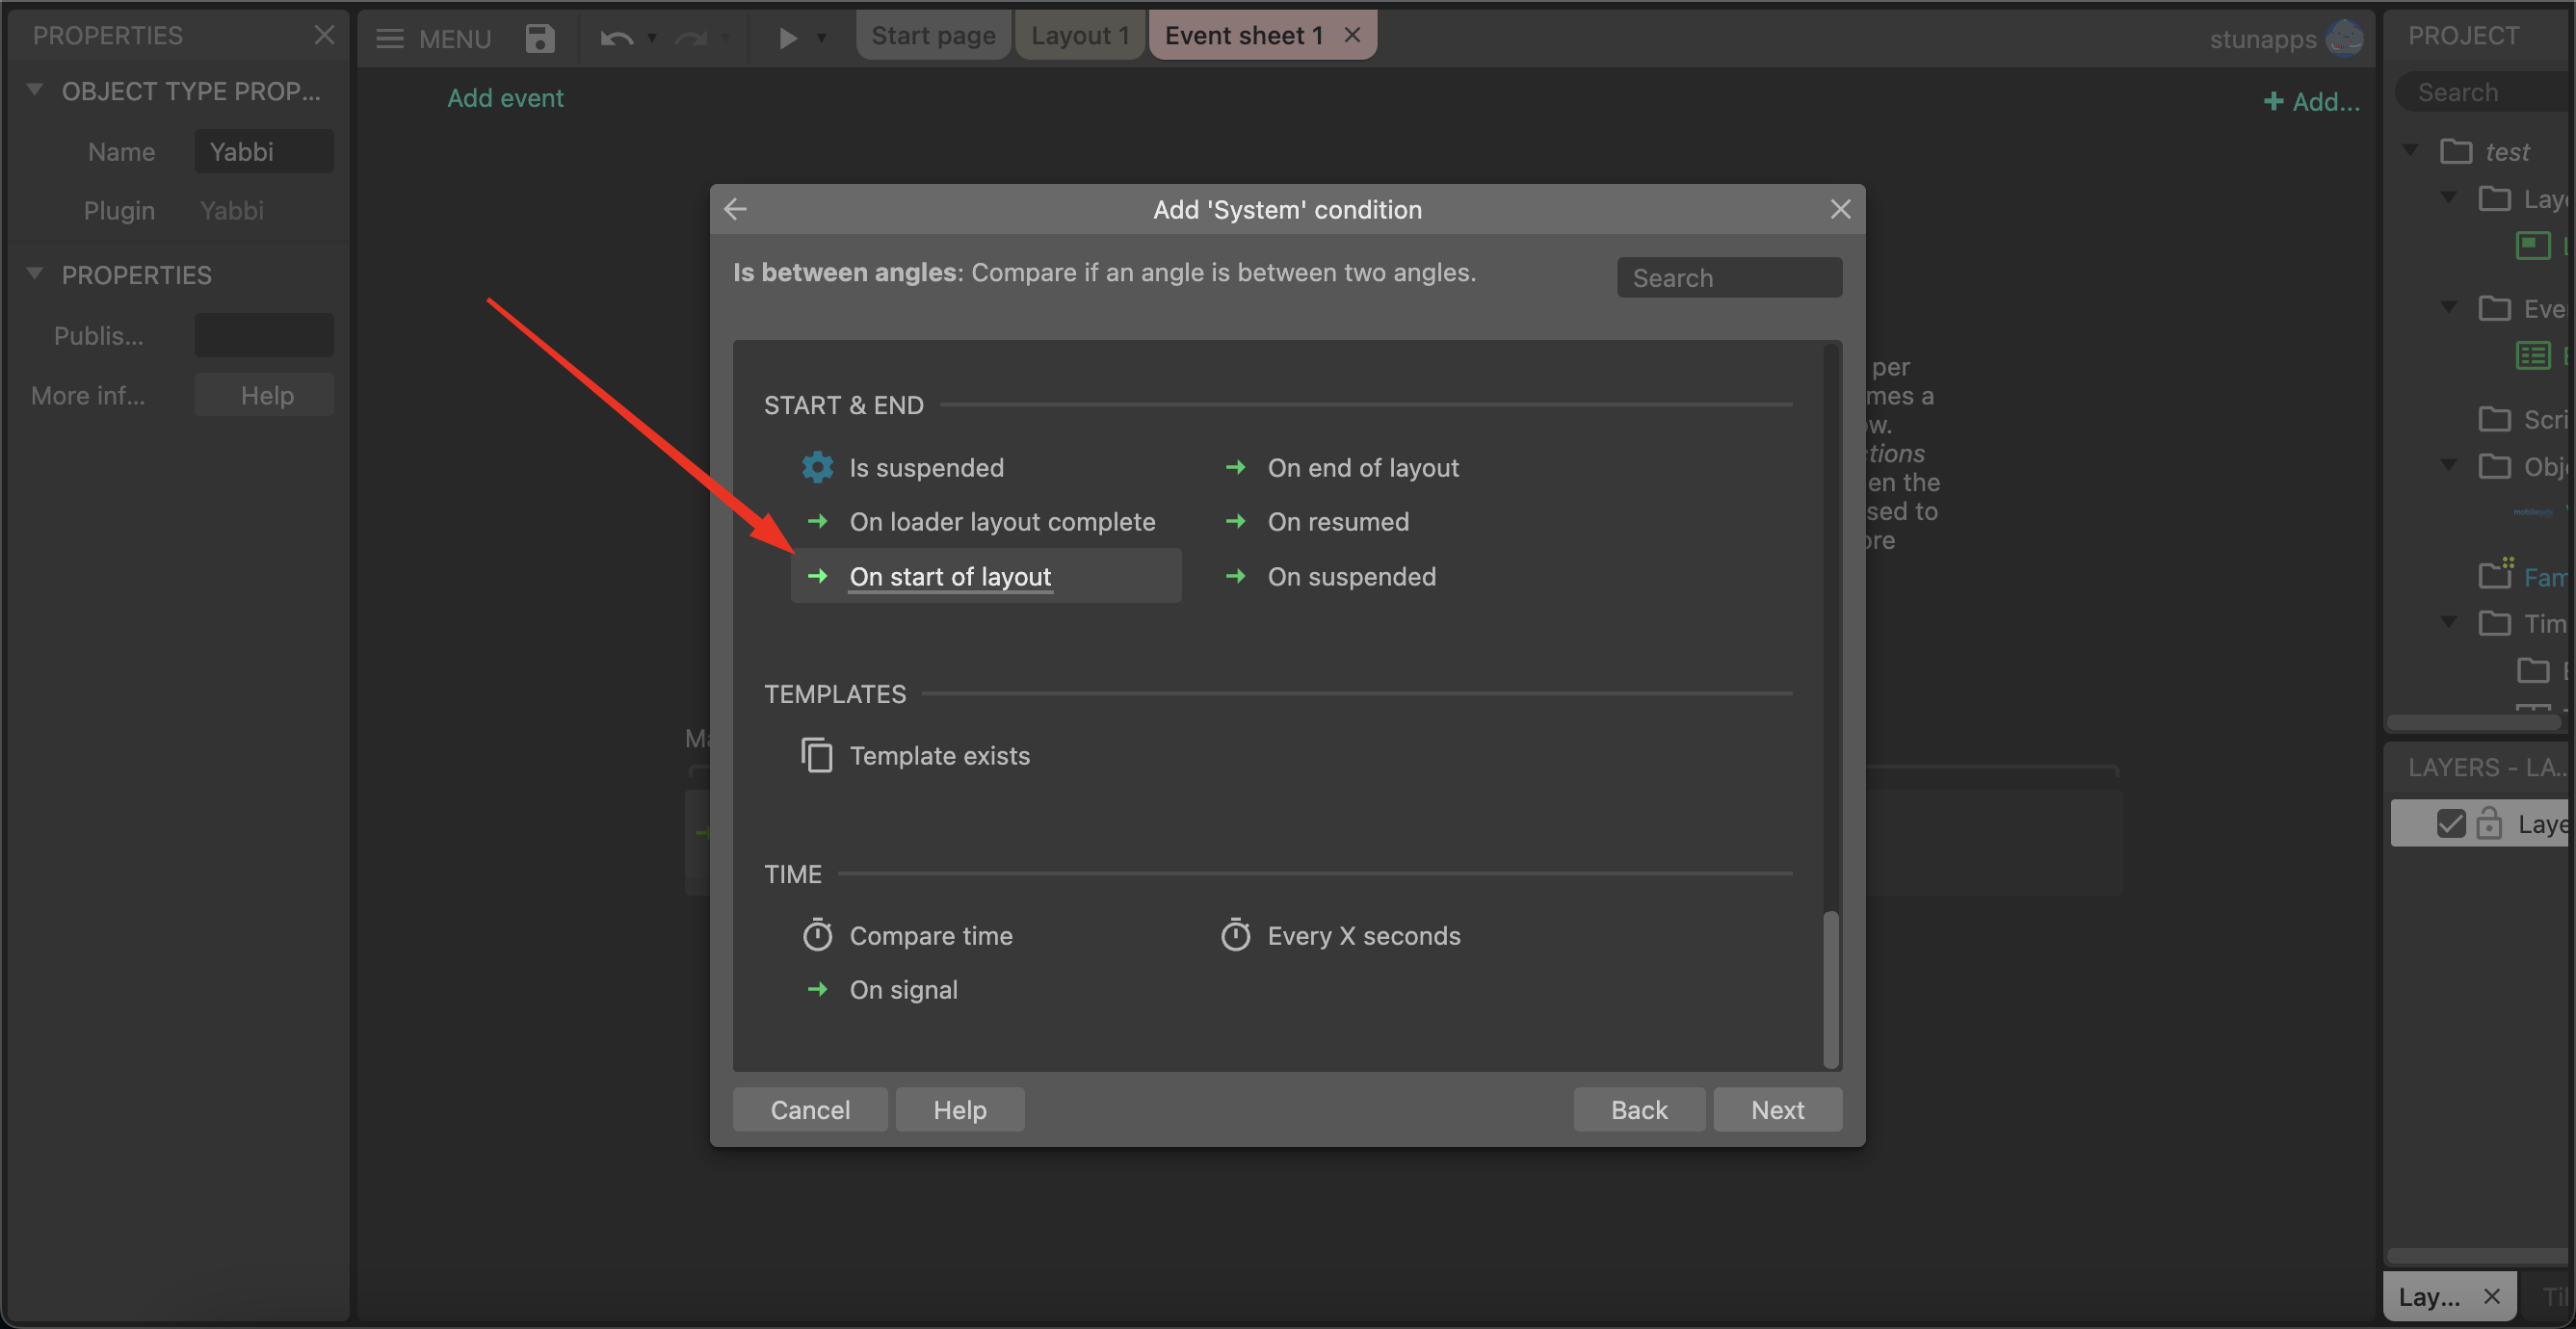This screenshot has width=2576, height=1329.
Task: Click the stunapps account avatar
Action: (2343, 38)
